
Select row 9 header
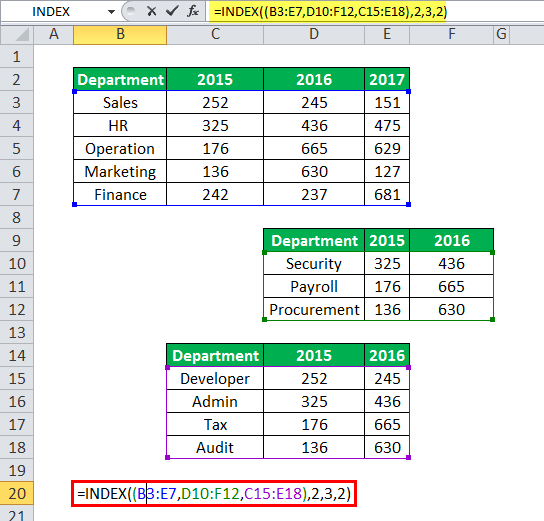coord(17,240)
